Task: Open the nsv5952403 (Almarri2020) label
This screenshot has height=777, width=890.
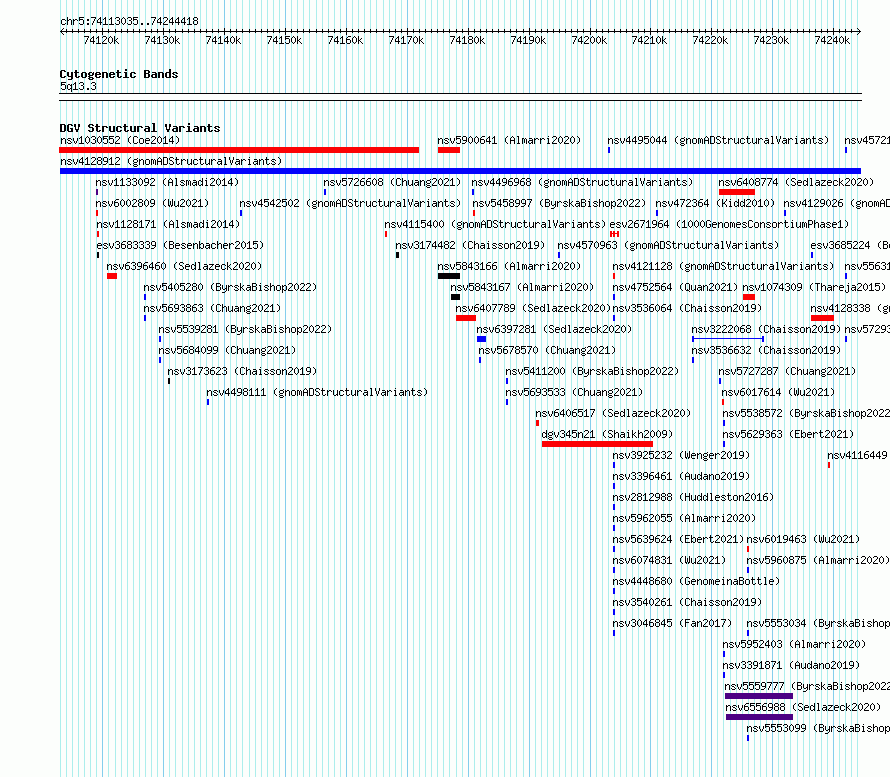Action: (794, 644)
